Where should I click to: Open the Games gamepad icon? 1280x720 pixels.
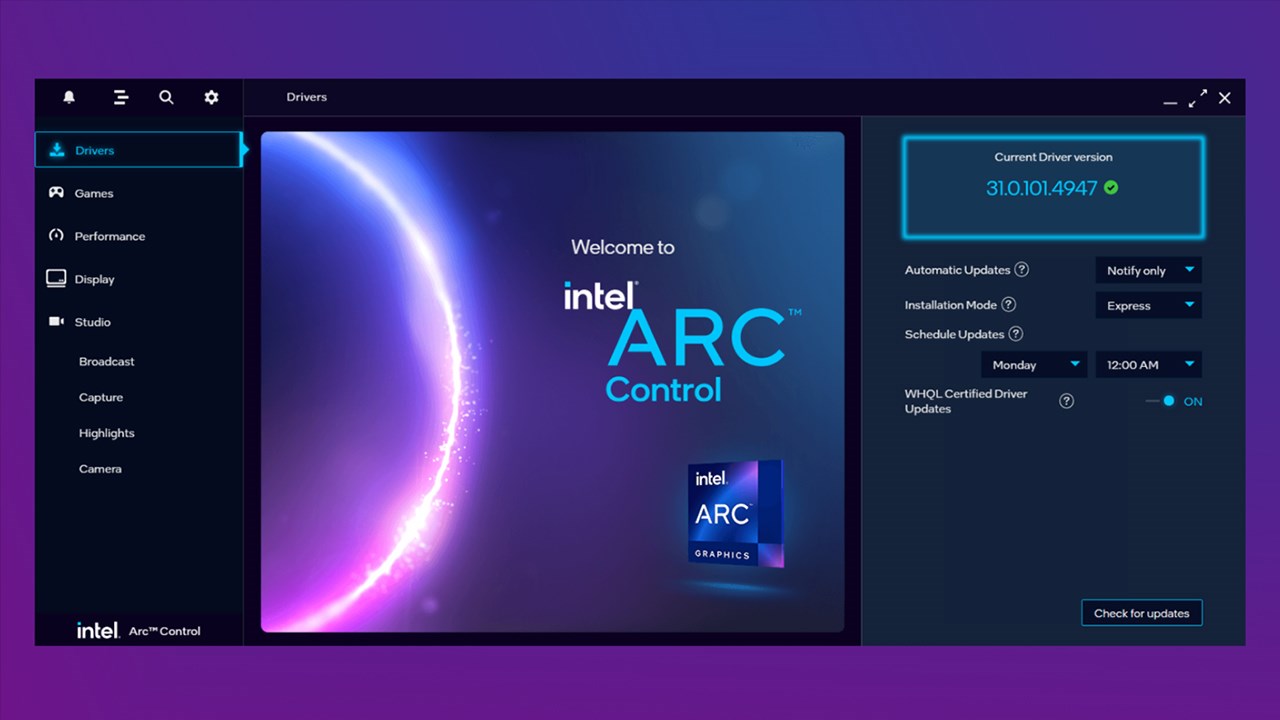pos(57,193)
